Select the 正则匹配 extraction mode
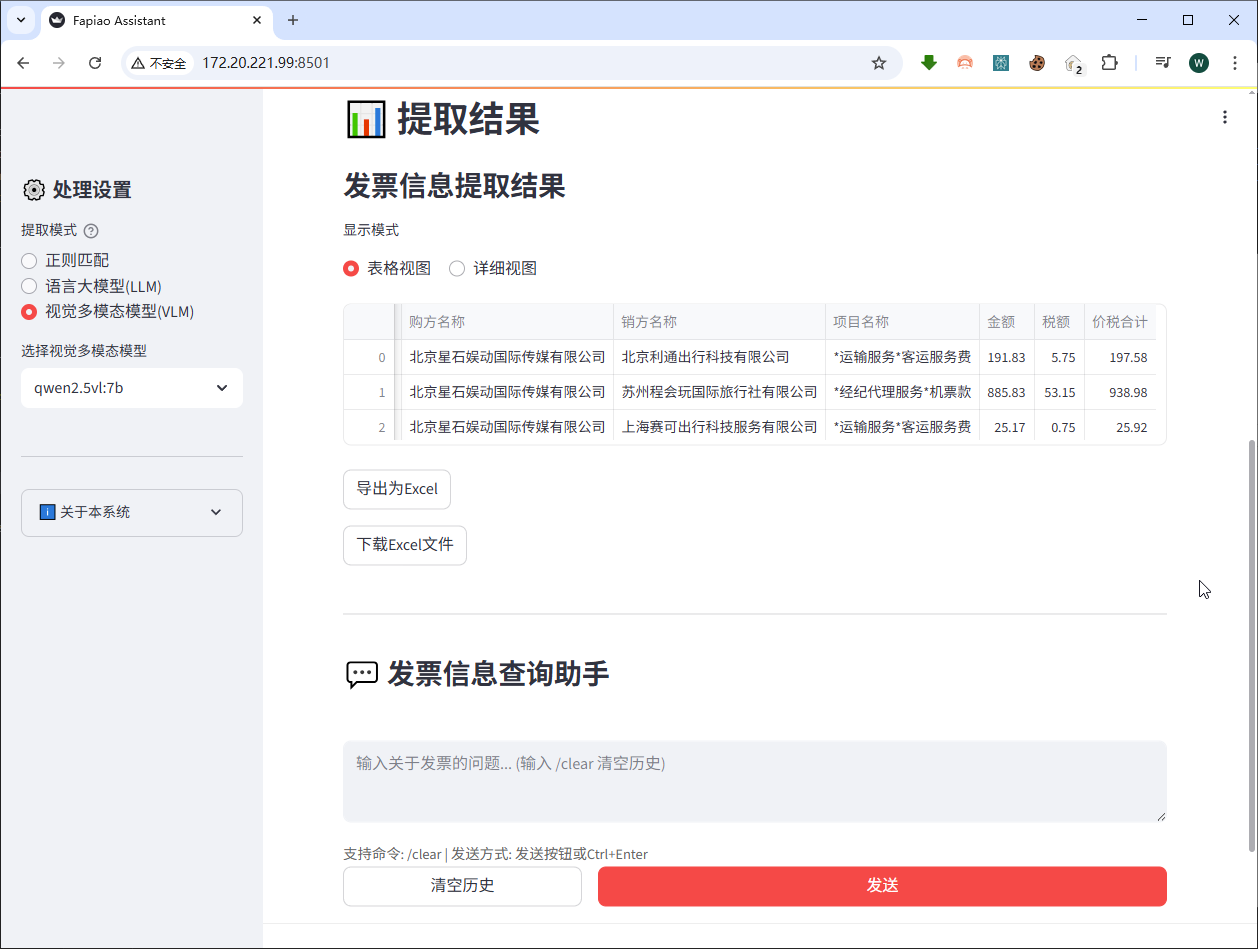Viewport: 1258px width, 949px height. coord(27,259)
